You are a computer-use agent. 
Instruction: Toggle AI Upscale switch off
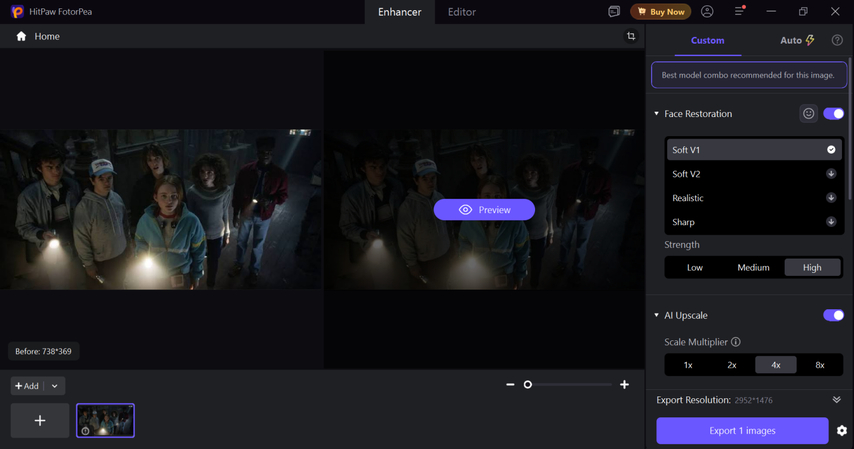[833, 315]
